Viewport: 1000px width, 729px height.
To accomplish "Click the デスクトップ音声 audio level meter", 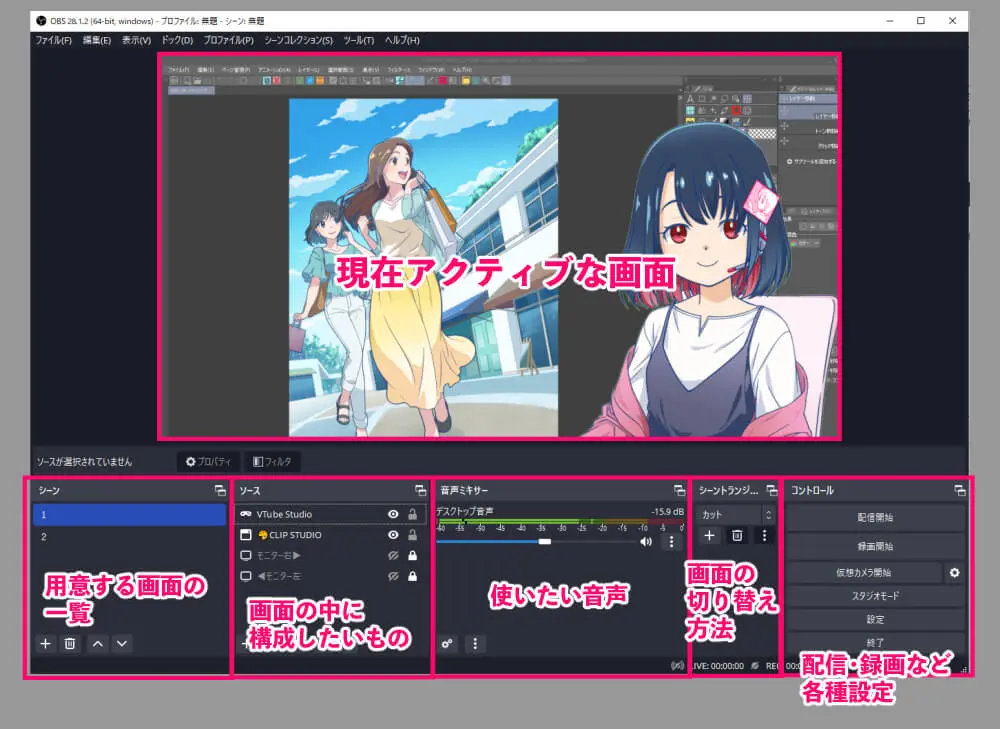I will (561, 523).
